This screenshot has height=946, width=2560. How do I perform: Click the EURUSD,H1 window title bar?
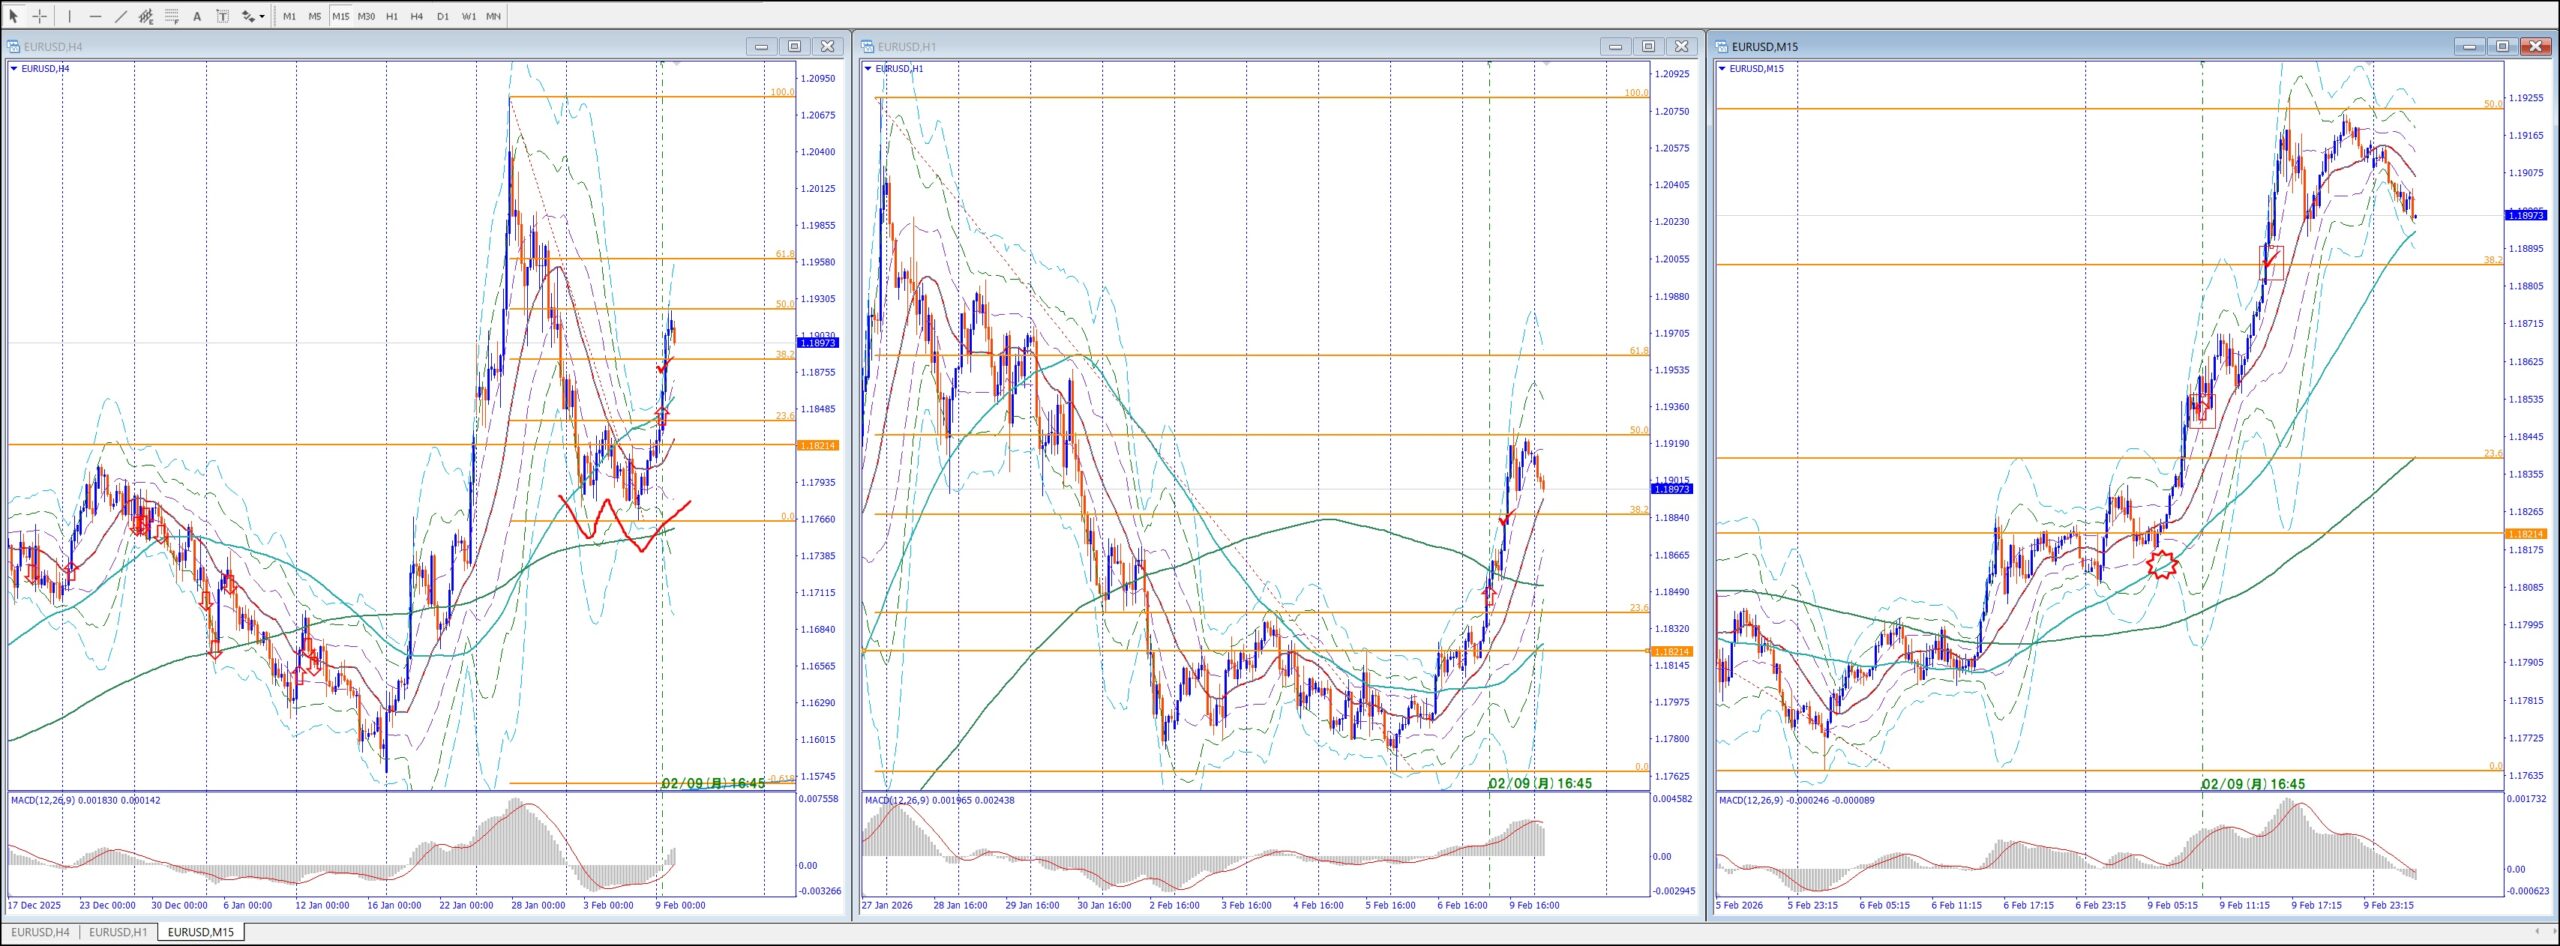(x=1200, y=46)
